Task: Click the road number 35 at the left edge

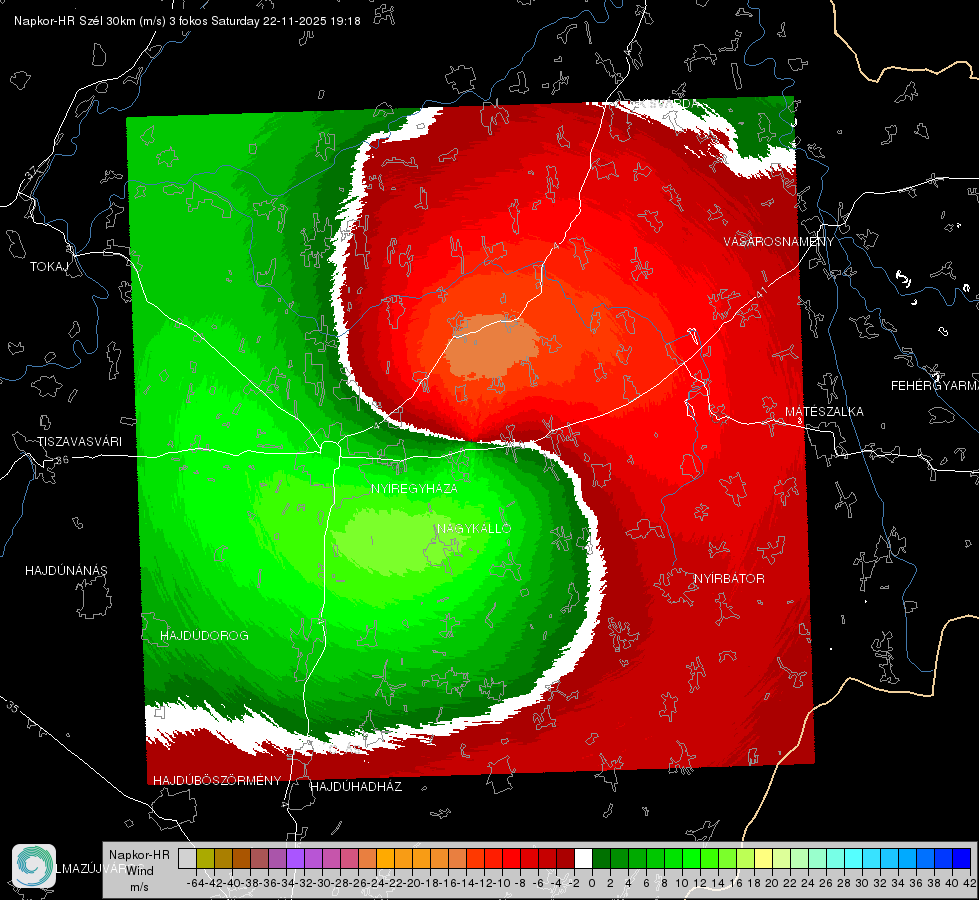Action: [12, 707]
